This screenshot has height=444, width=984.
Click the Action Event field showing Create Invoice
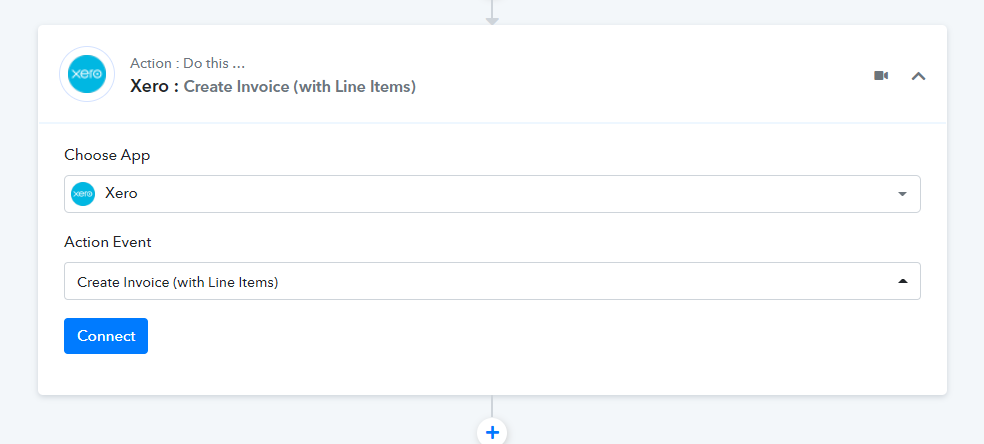[492, 281]
